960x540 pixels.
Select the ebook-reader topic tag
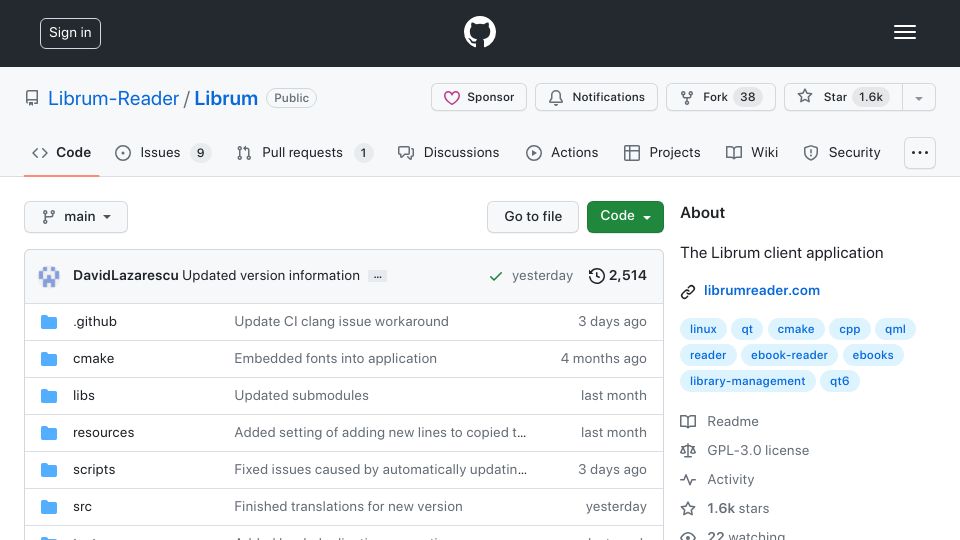[x=789, y=355]
